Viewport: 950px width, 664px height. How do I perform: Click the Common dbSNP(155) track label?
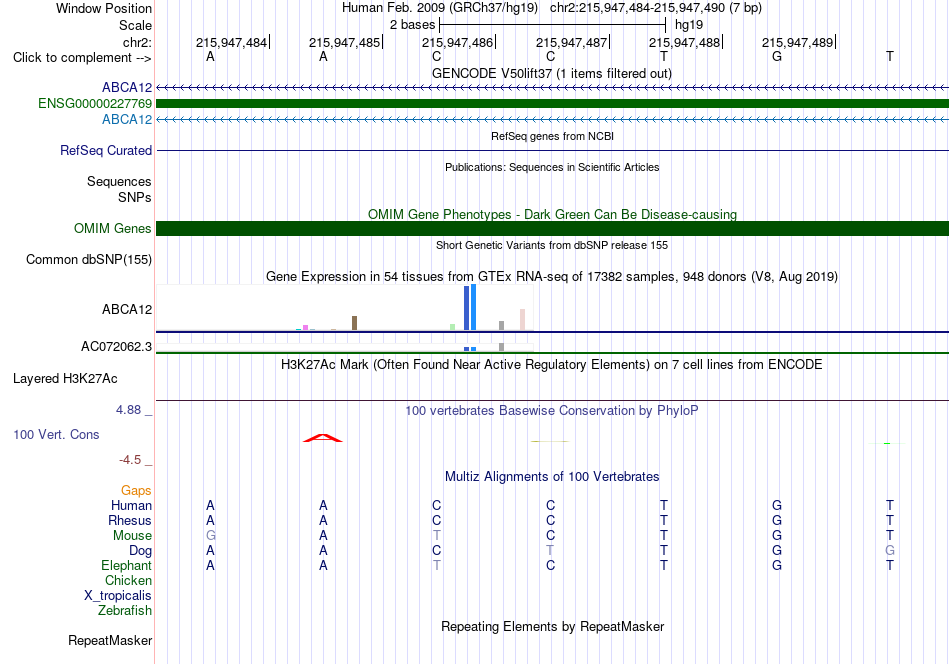tap(88, 259)
